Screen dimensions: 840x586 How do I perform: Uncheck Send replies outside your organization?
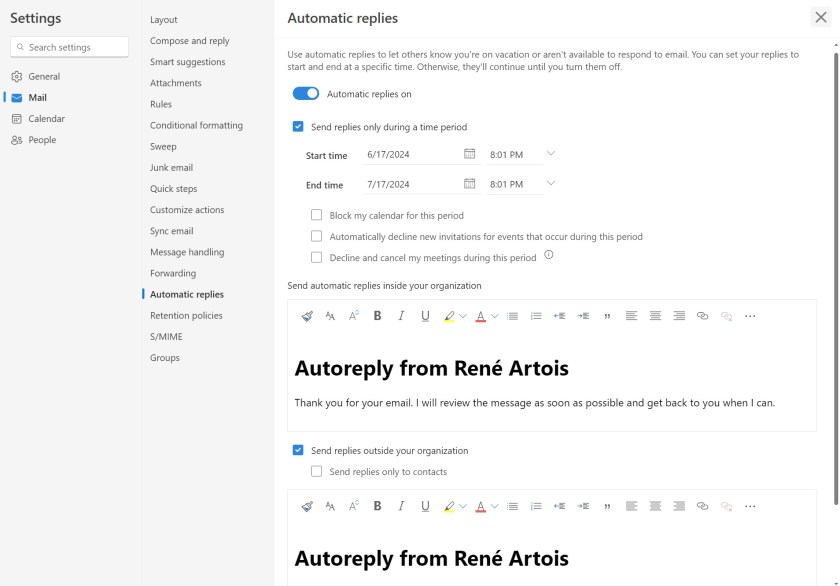pos(298,450)
